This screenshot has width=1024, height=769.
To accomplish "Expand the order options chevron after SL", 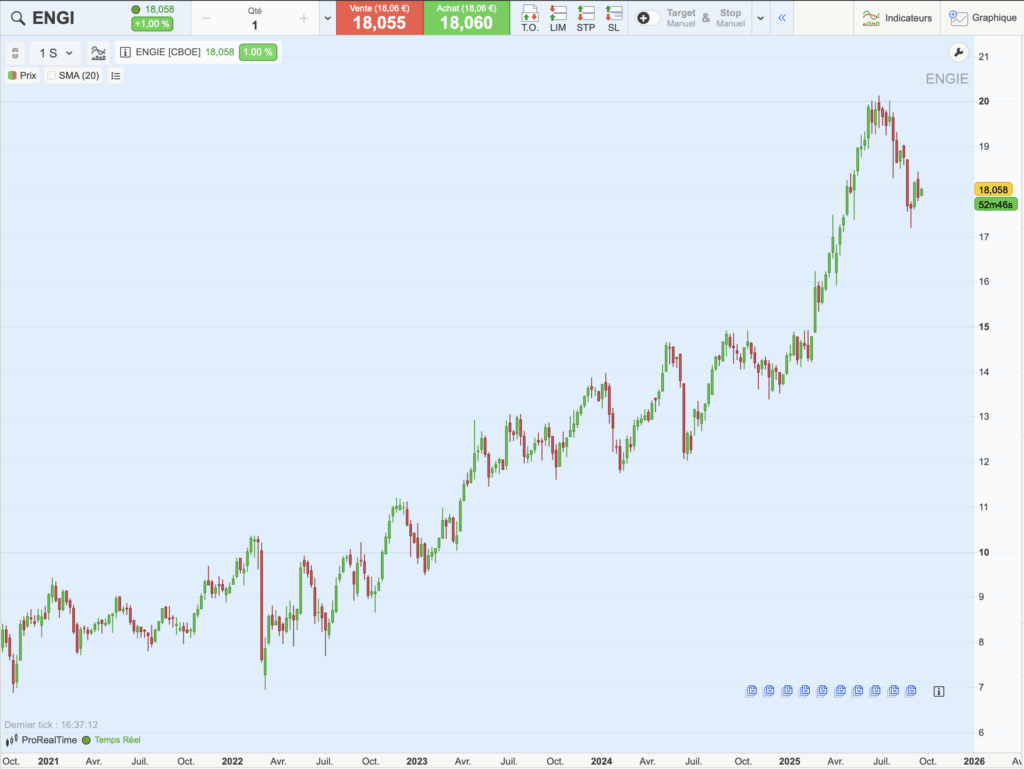I will 760,17.
